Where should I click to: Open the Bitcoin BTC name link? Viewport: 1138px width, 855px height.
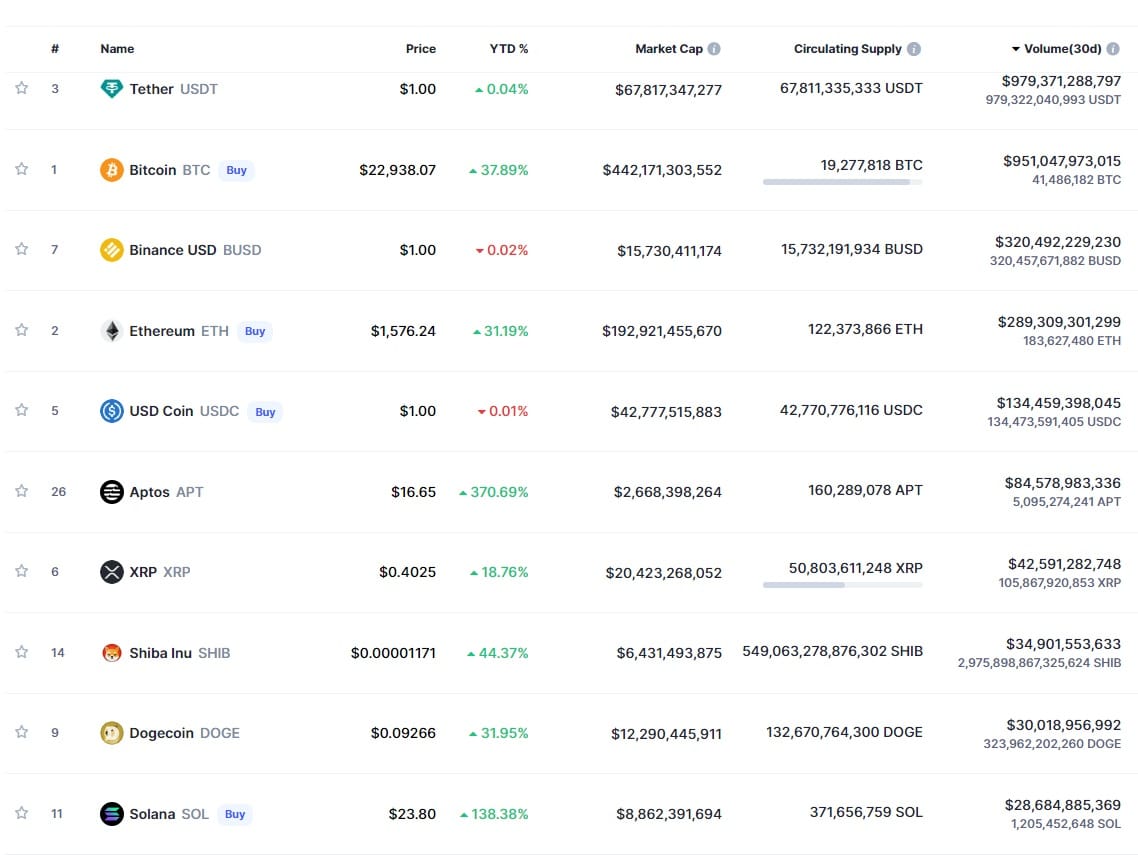coord(170,170)
